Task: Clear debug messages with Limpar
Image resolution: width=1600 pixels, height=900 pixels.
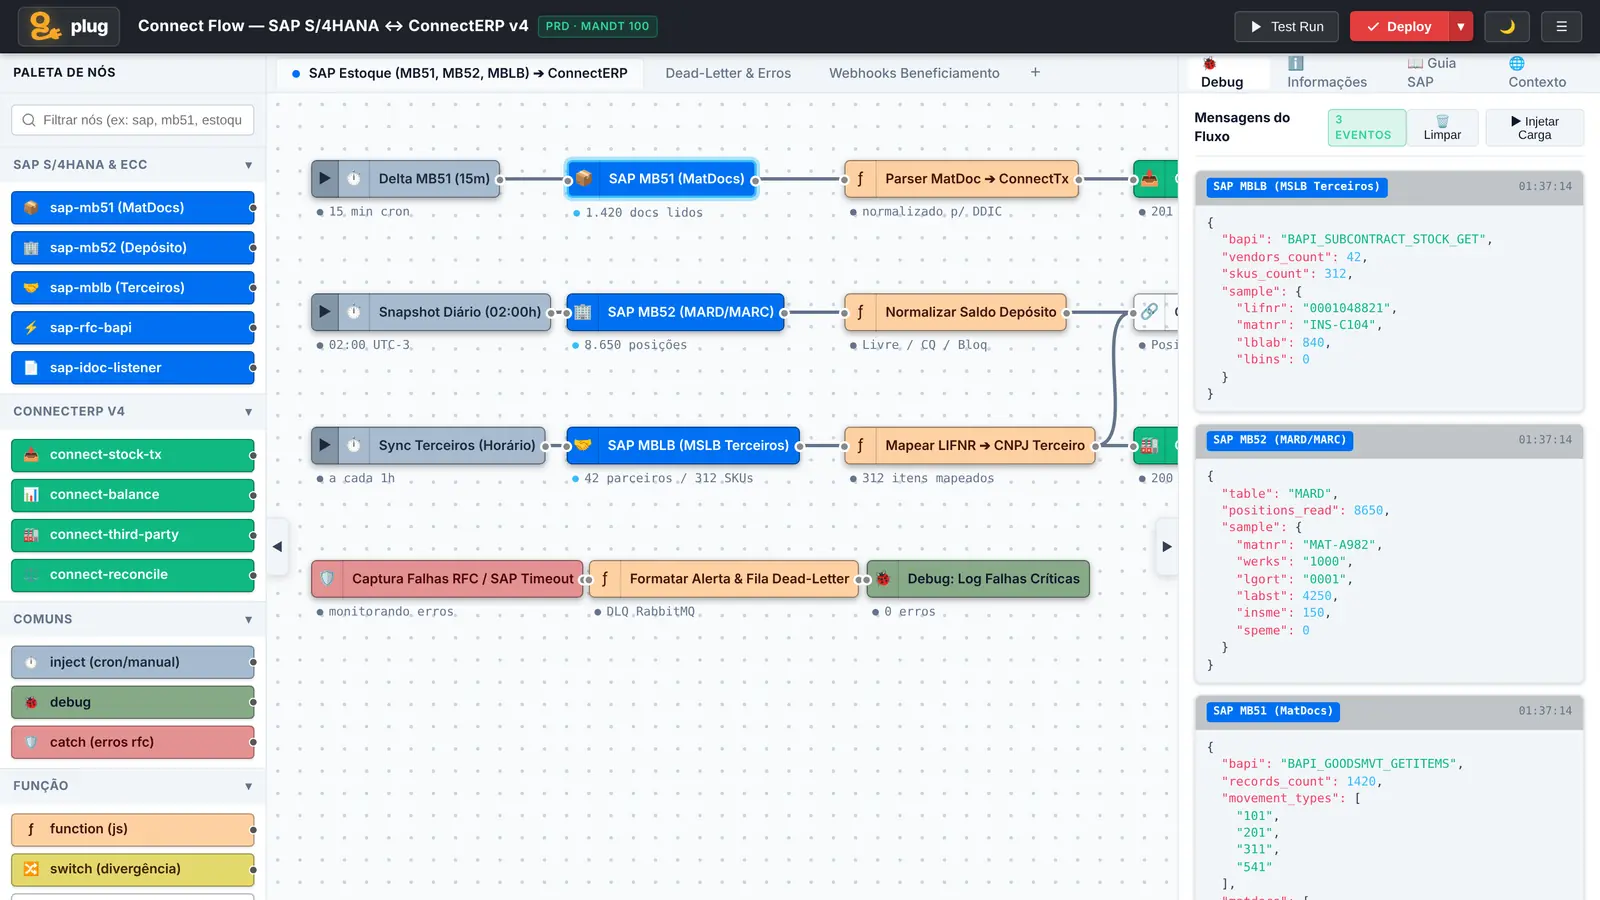Action: 1442,128
